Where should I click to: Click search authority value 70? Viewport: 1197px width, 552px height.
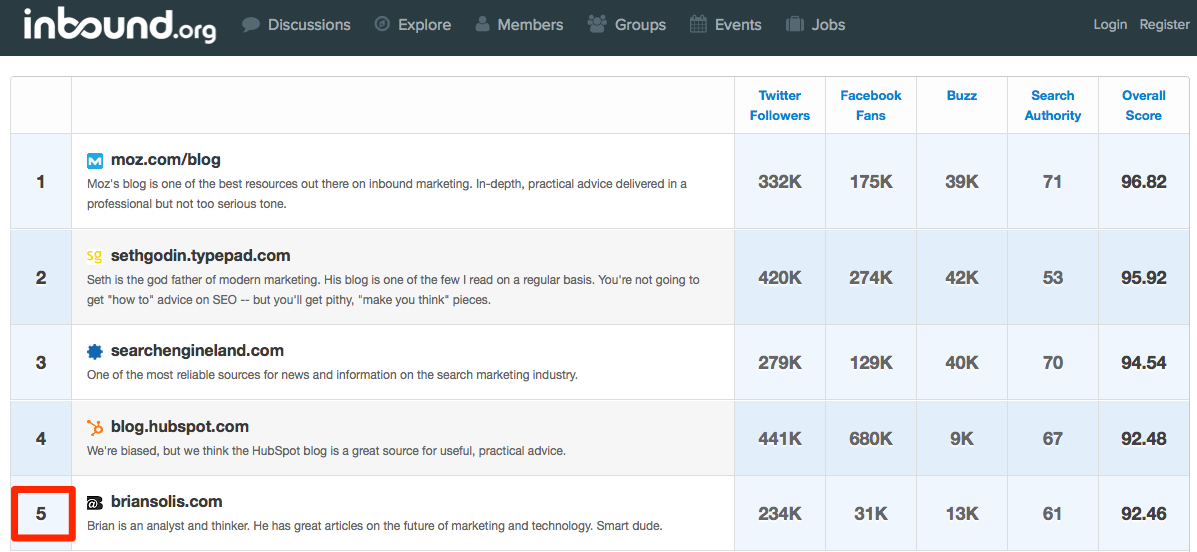tap(1053, 363)
